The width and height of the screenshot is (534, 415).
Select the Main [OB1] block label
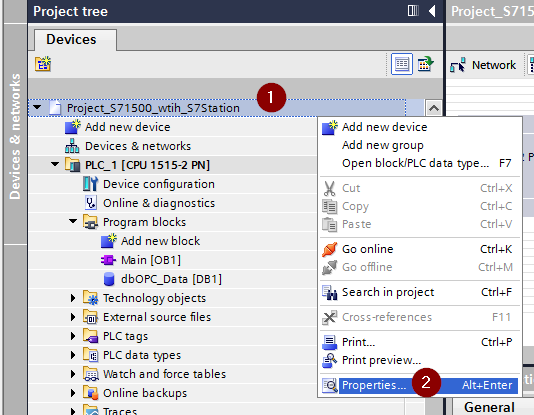click(x=151, y=260)
